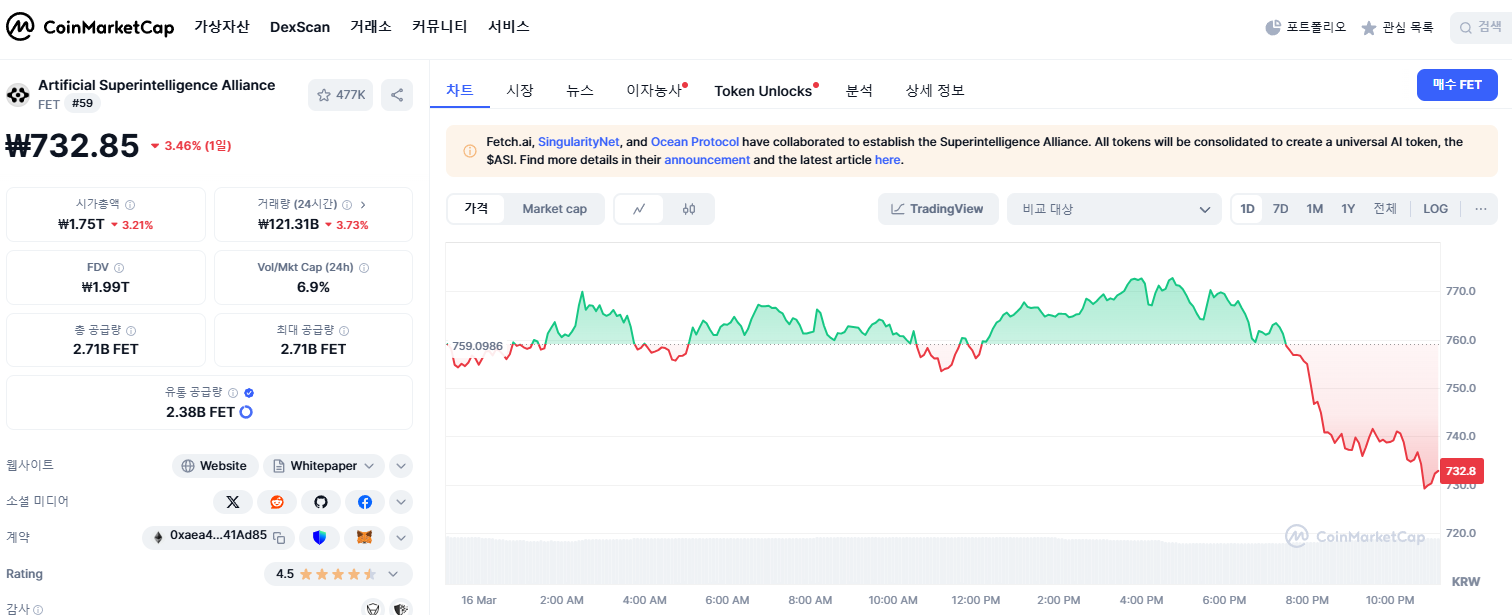Click info icon next to 최대 공급량
The width and height of the screenshot is (1512, 615).
344,330
